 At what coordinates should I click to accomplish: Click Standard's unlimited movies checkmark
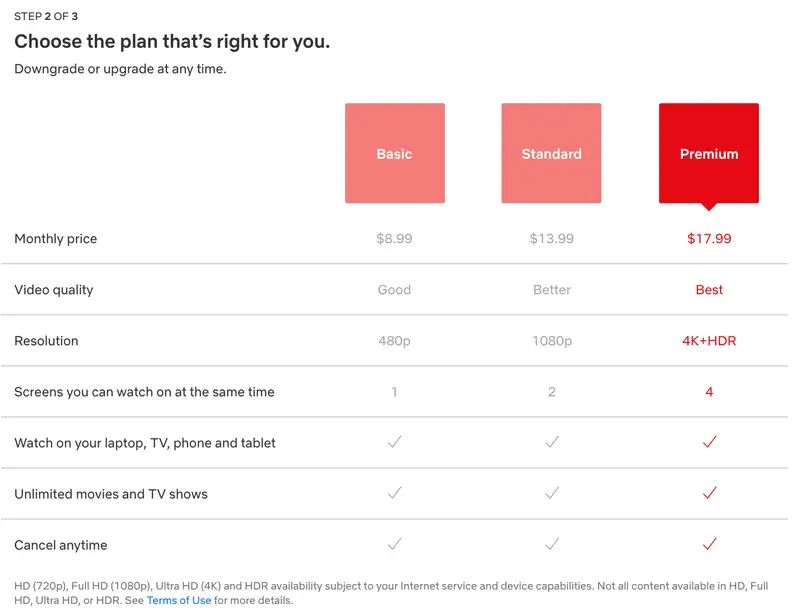tap(551, 493)
